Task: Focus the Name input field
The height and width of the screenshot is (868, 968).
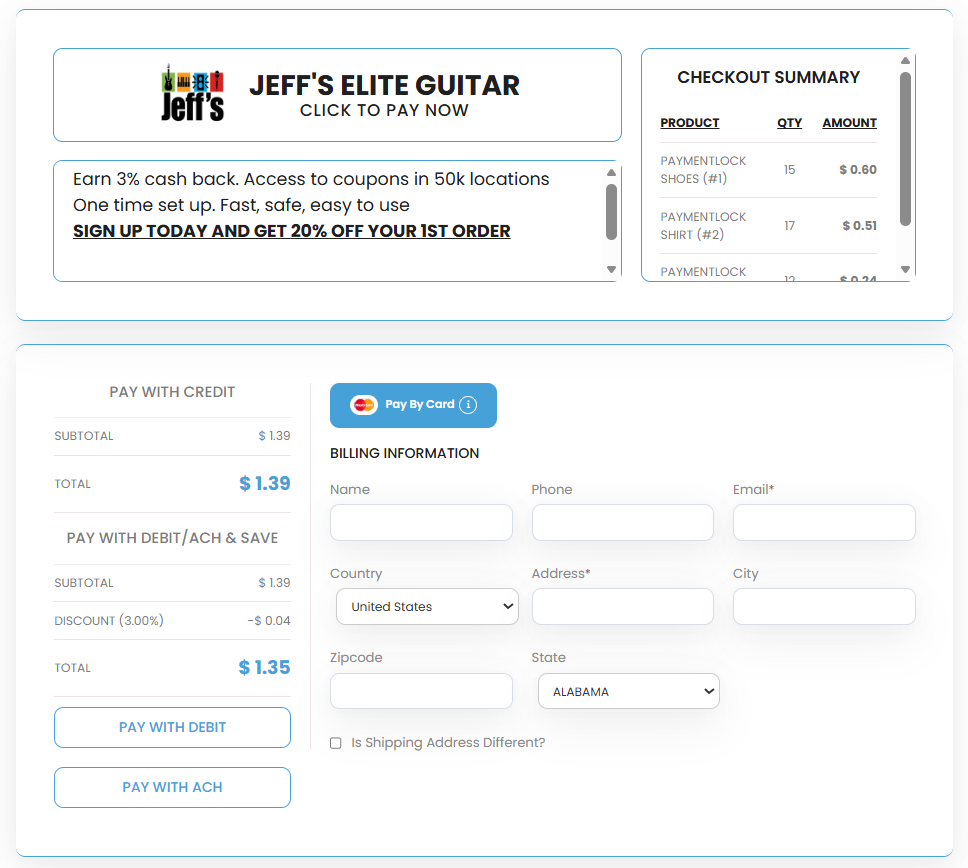Action: tap(421, 523)
